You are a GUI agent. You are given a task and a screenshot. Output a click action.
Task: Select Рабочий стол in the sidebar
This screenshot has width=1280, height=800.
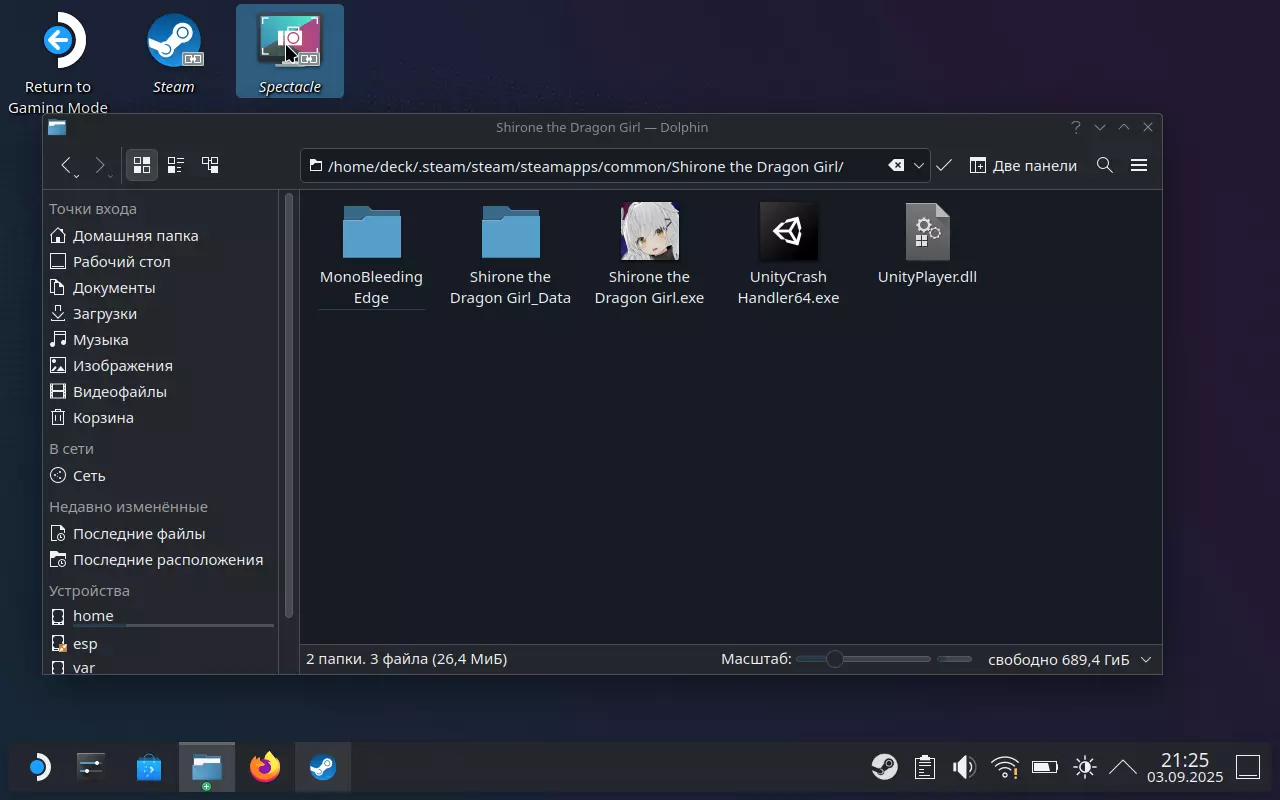tap(161, 262)
